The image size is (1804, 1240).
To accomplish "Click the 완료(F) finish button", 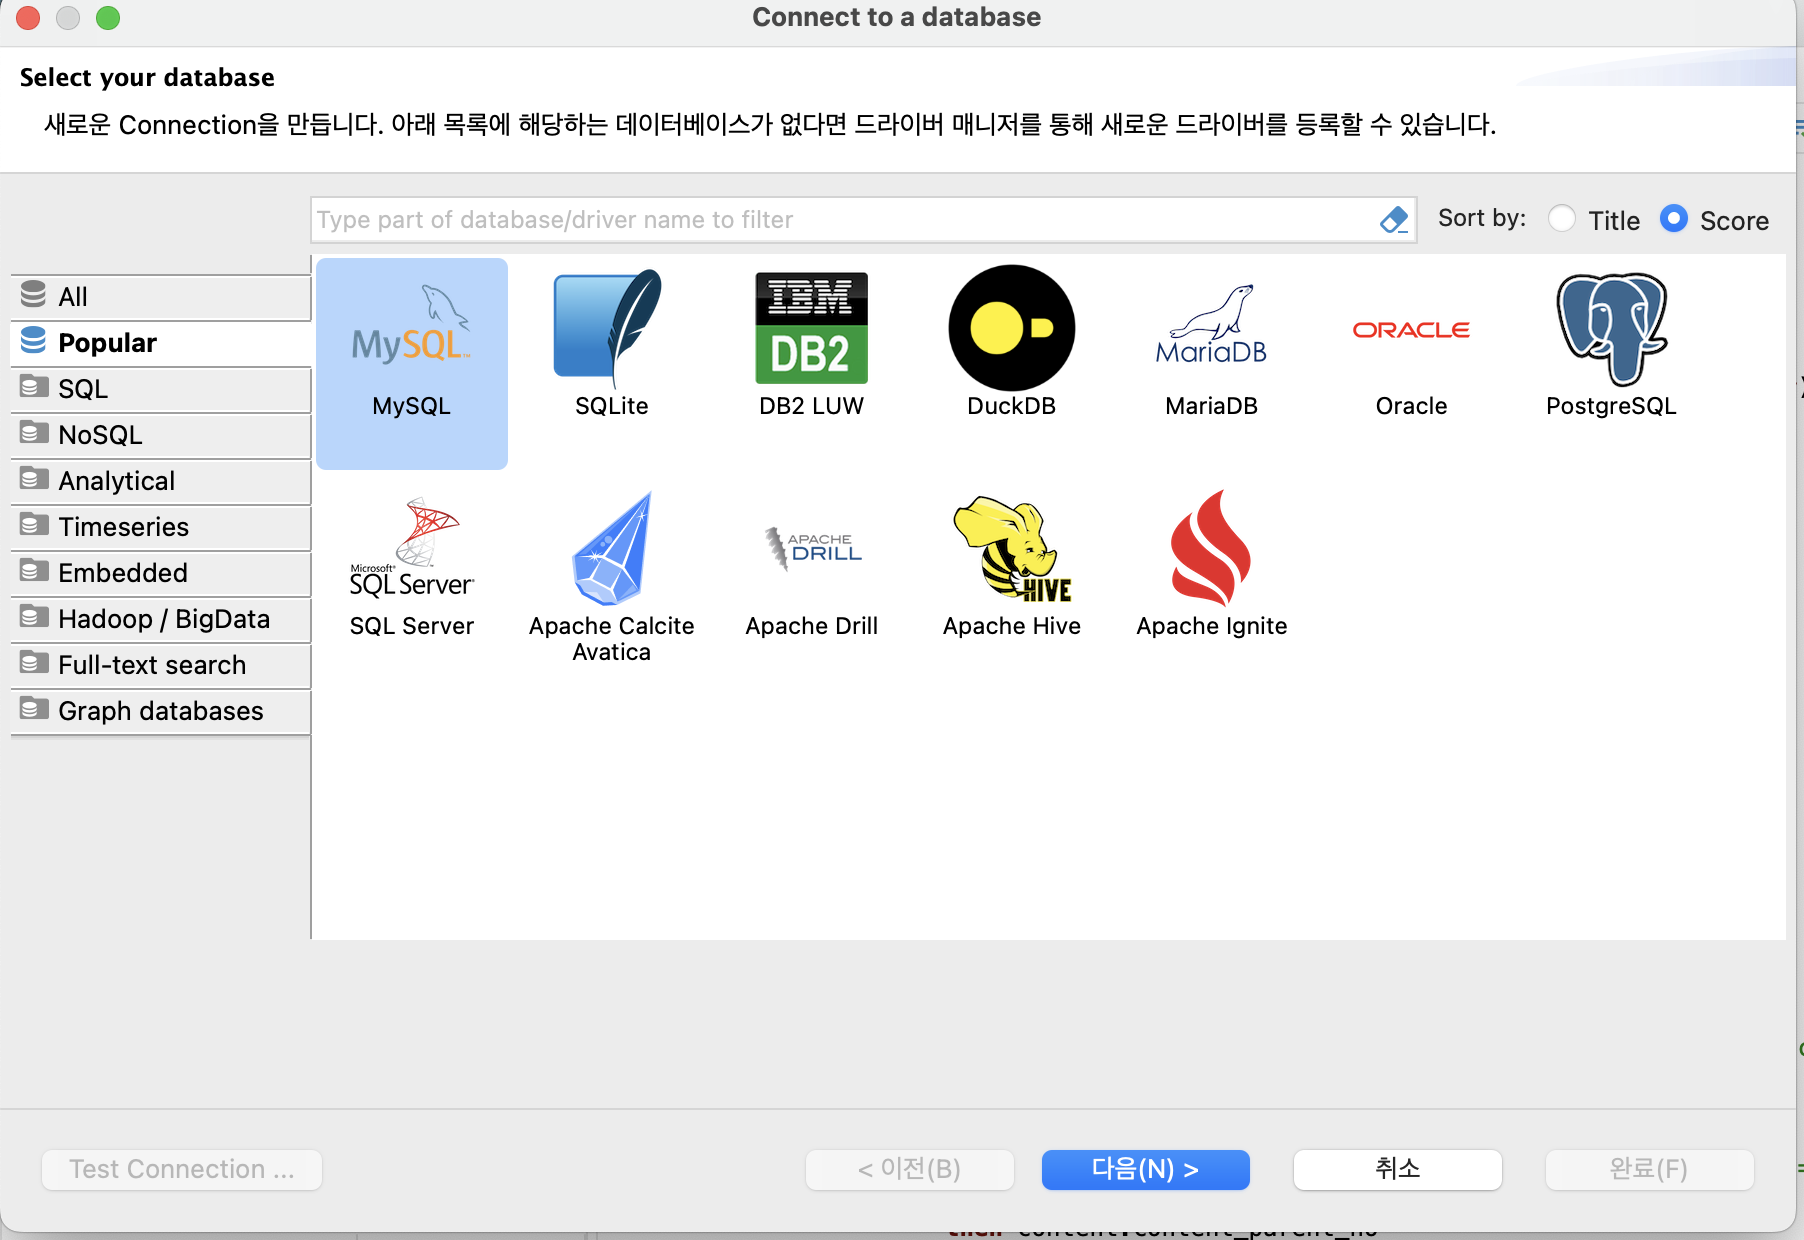I will [x=1649, y=1169].
